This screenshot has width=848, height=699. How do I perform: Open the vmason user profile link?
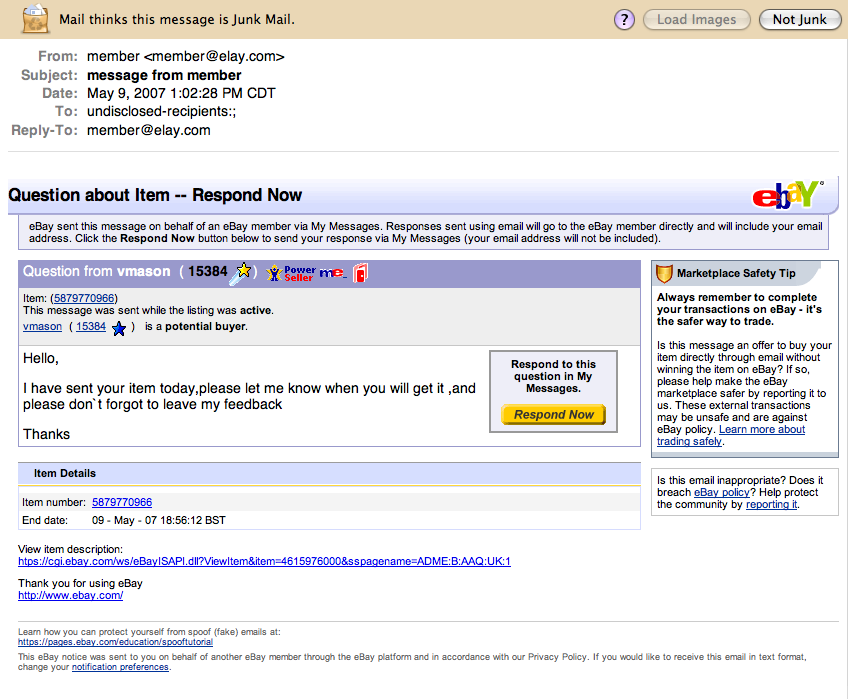(x=42, y=326)
